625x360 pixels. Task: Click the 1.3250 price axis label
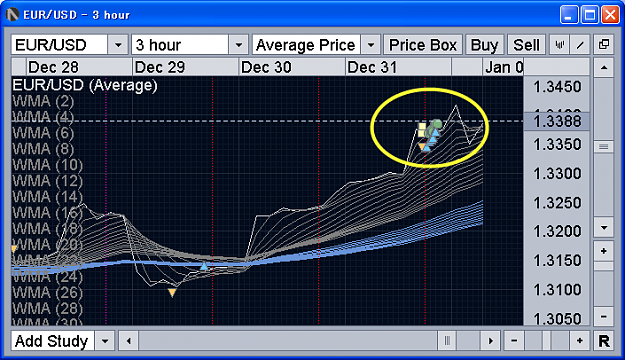point(557,203)
